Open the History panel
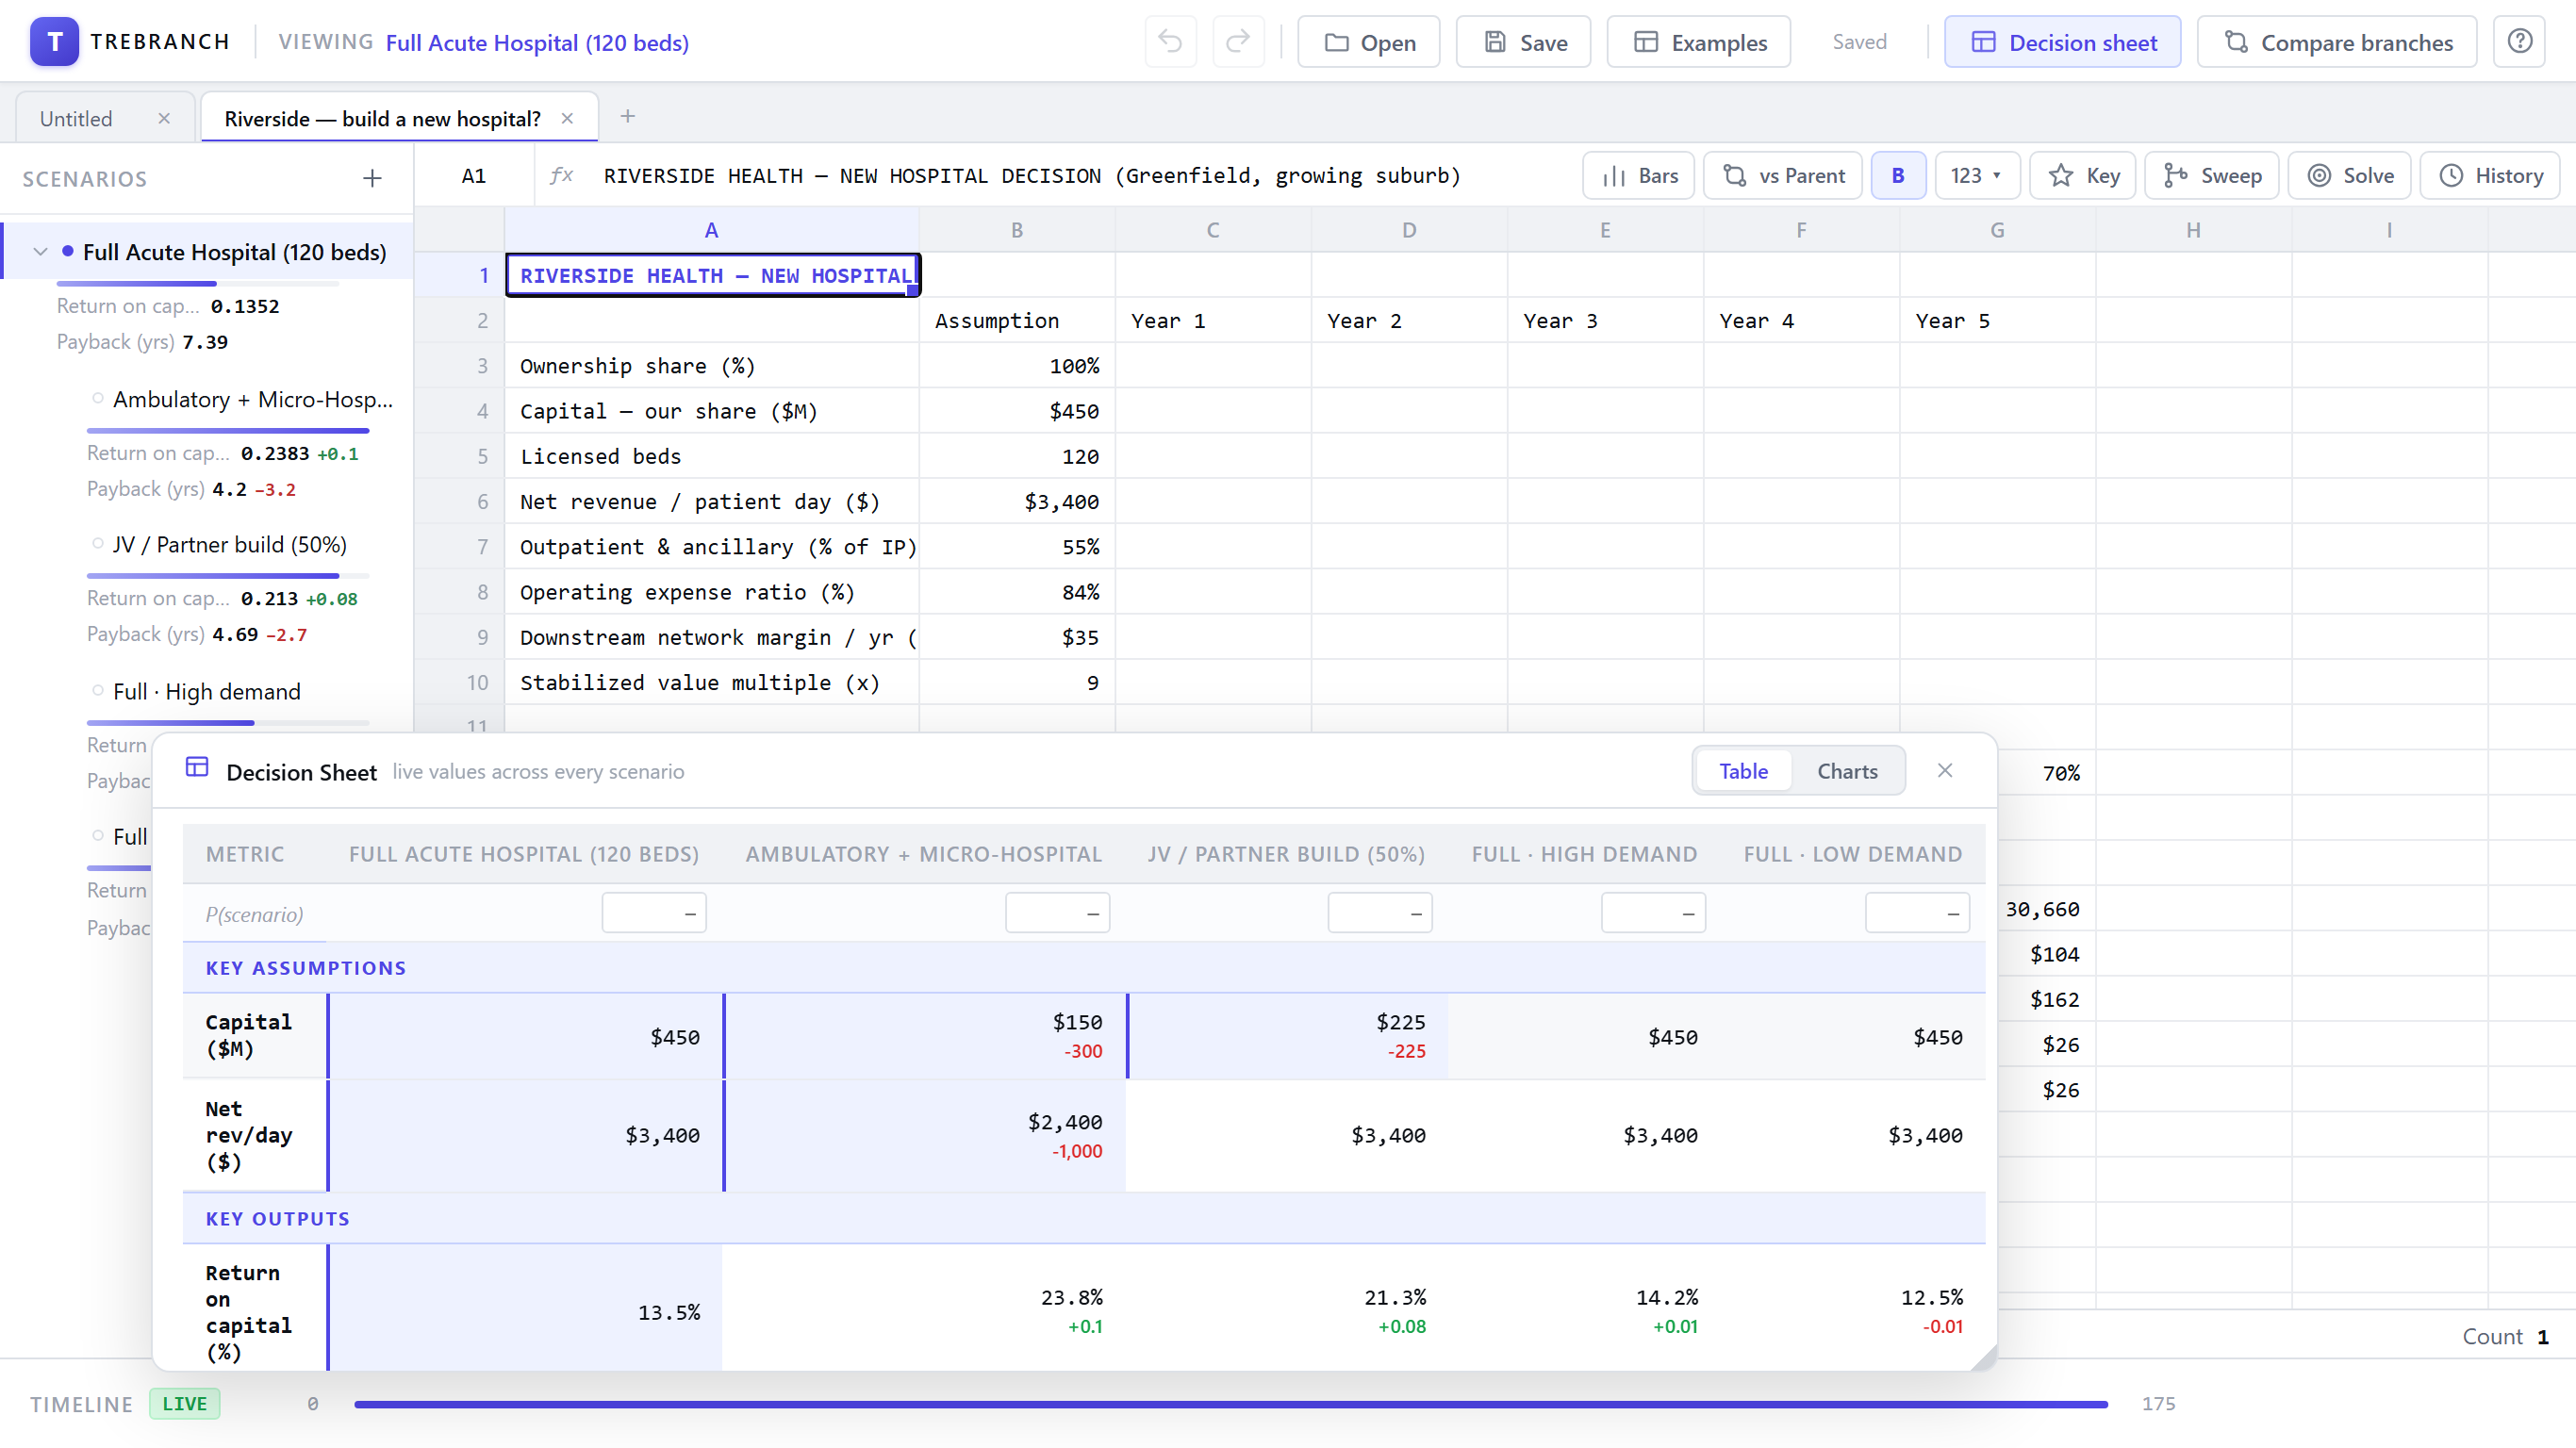Image resolution: width=2576 pixels, height=1448 pixels. tap(2489, 175)
